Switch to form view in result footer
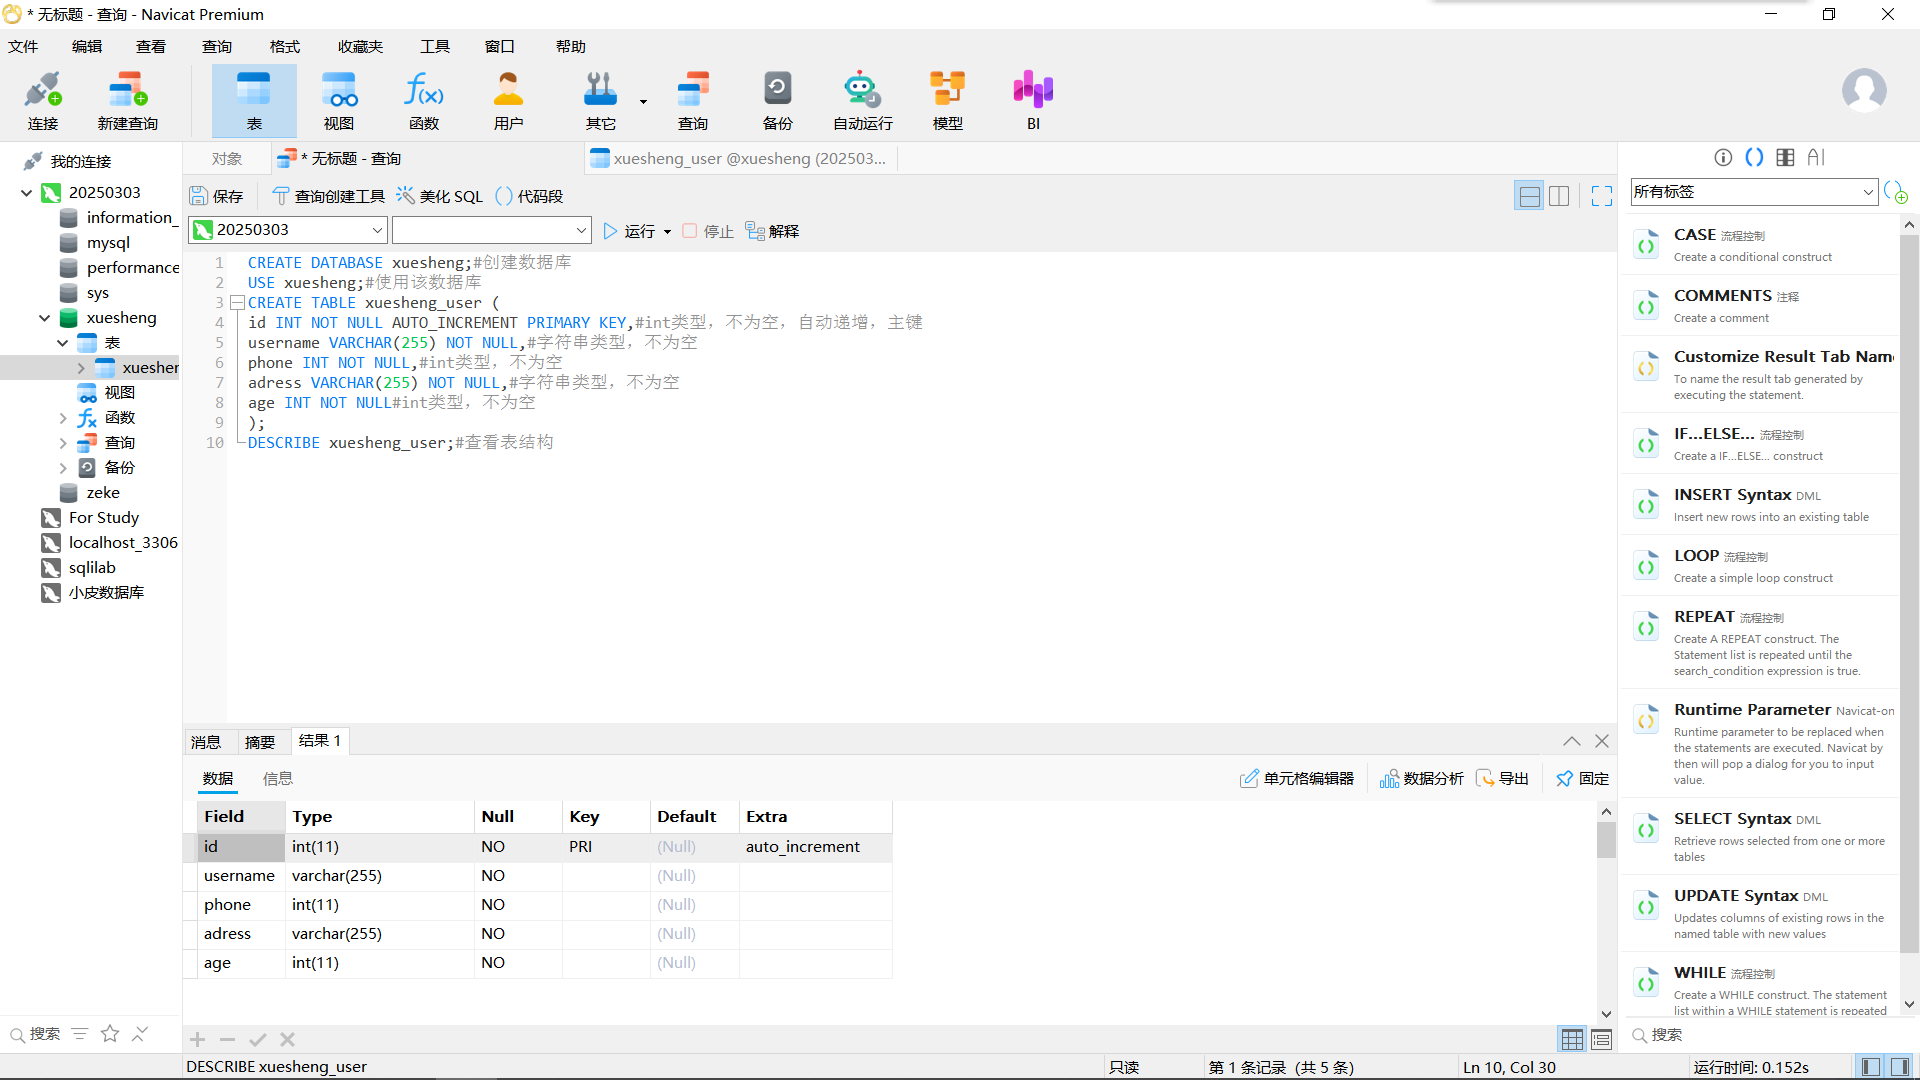The width and height of the screenshot is (1920, 1080). (x=1601, y=1039)
